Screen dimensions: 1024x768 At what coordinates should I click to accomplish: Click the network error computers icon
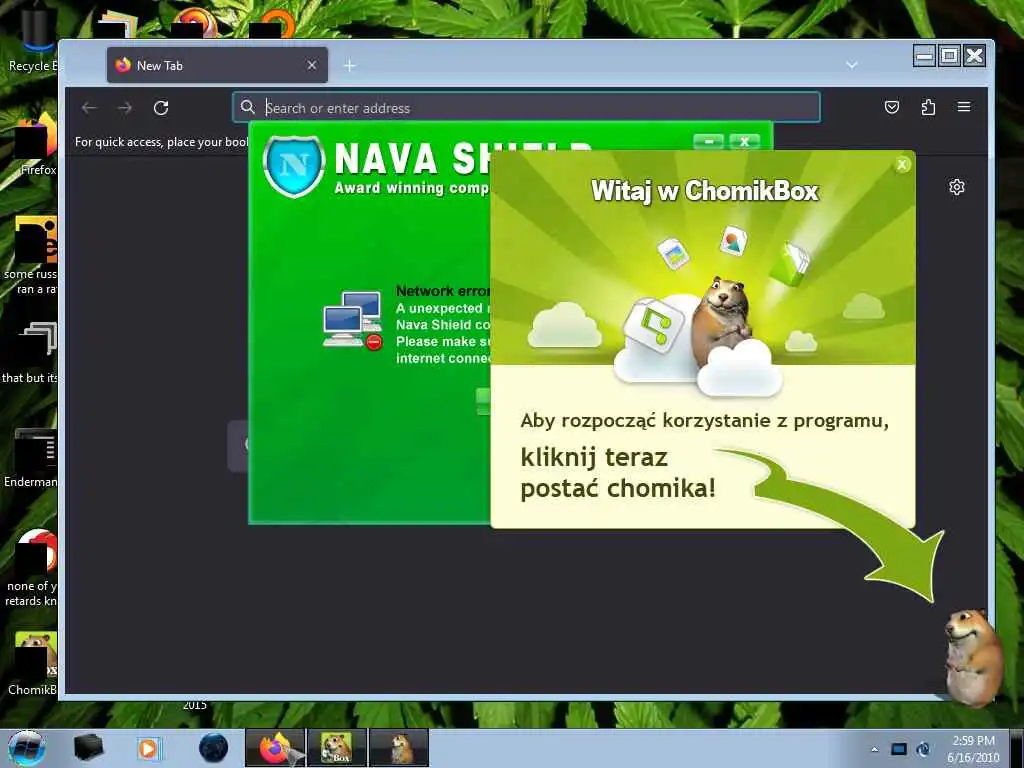353,320
